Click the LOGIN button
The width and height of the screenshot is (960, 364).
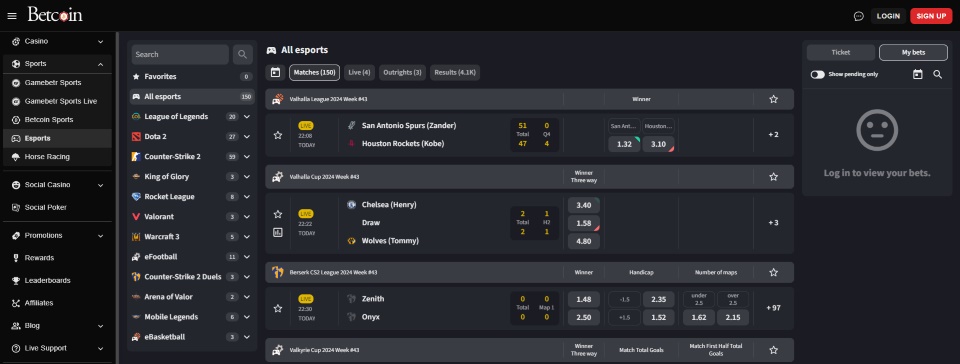888,16
